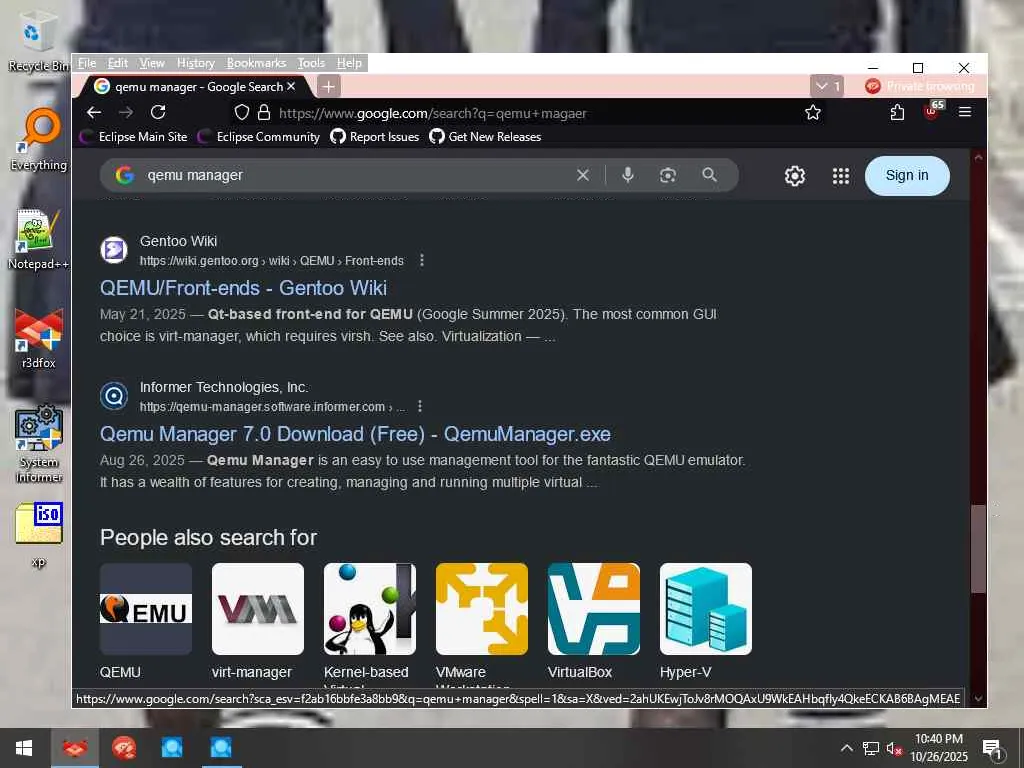Open Report Issues bookmark

375,136
